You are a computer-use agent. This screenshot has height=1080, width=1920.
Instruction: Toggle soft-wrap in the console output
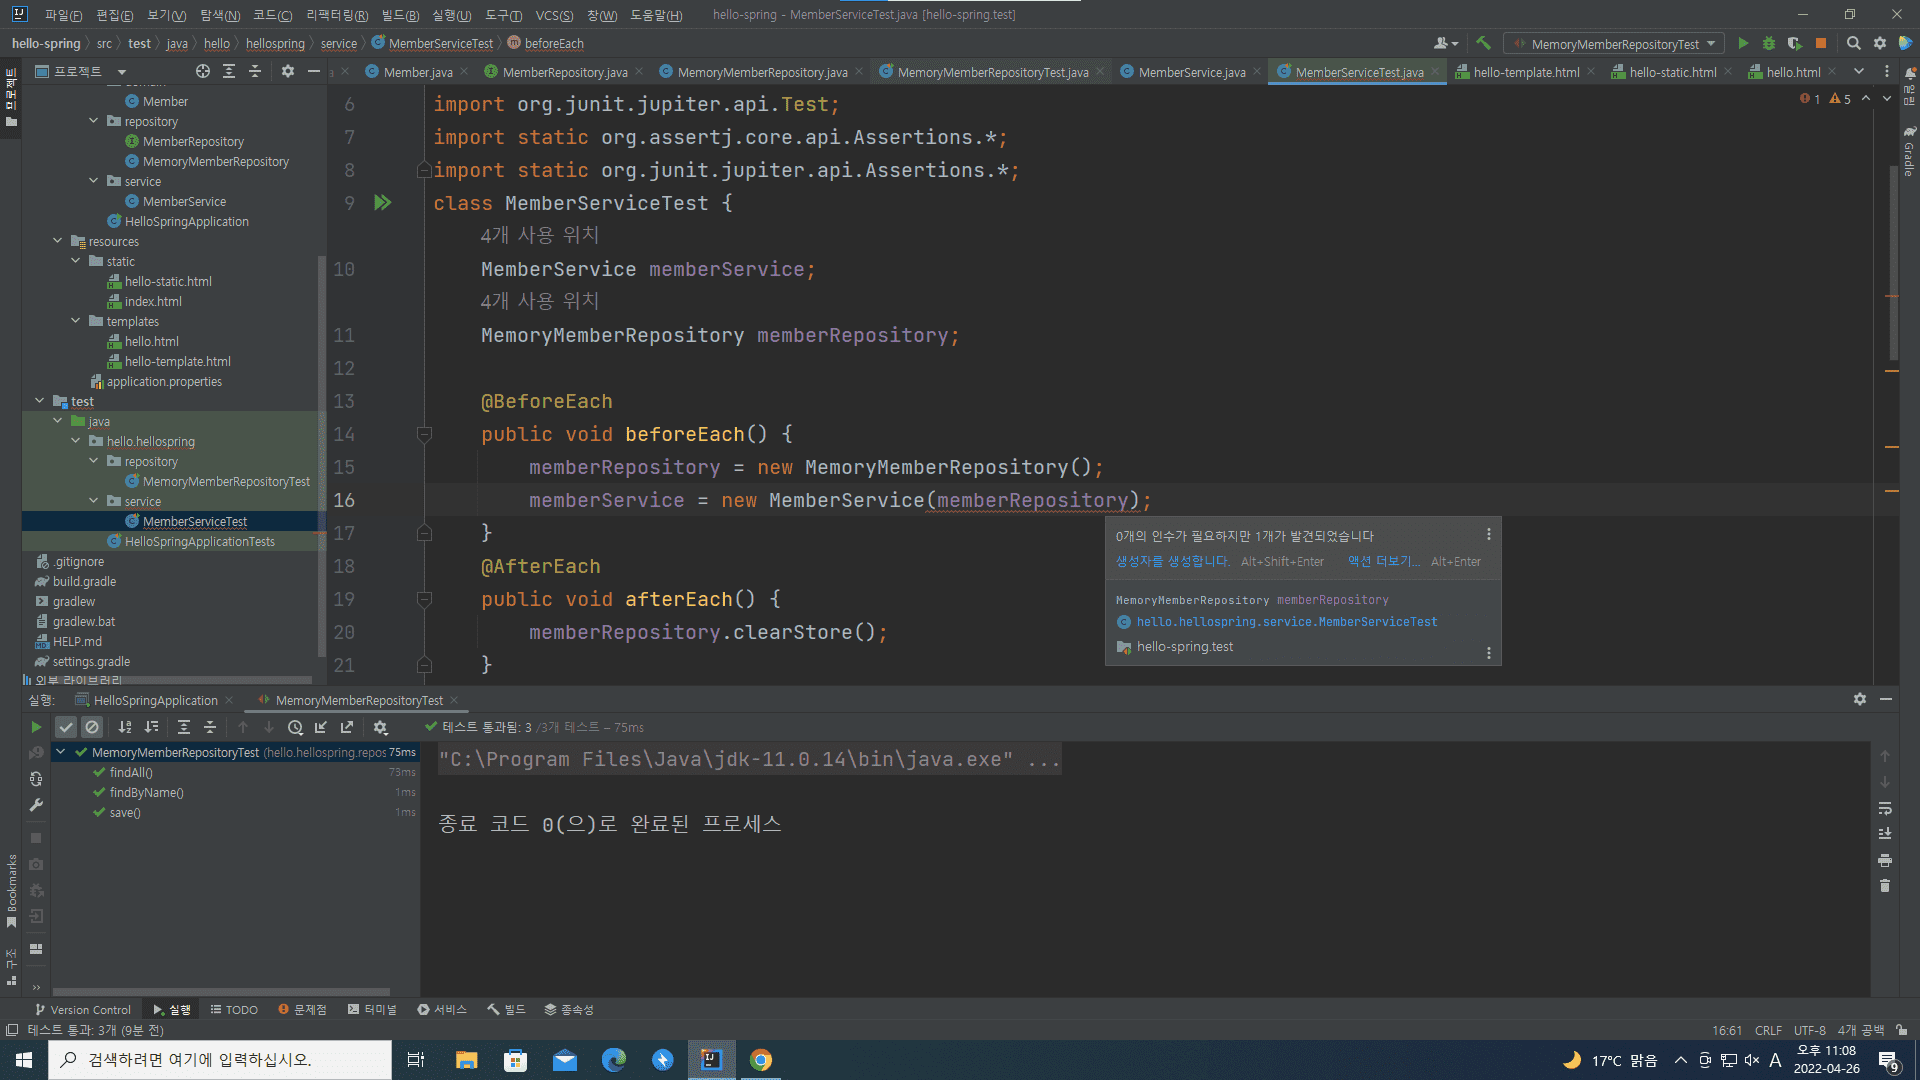(x=1884, y=808)
